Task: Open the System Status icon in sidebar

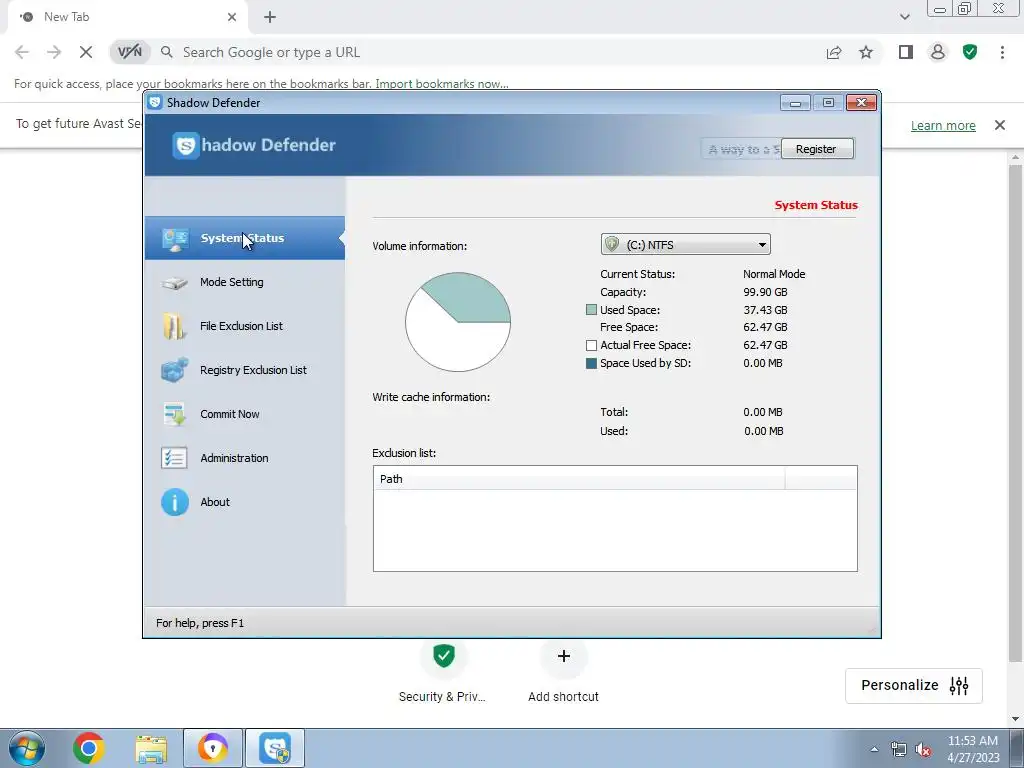Action: [175, 239]
